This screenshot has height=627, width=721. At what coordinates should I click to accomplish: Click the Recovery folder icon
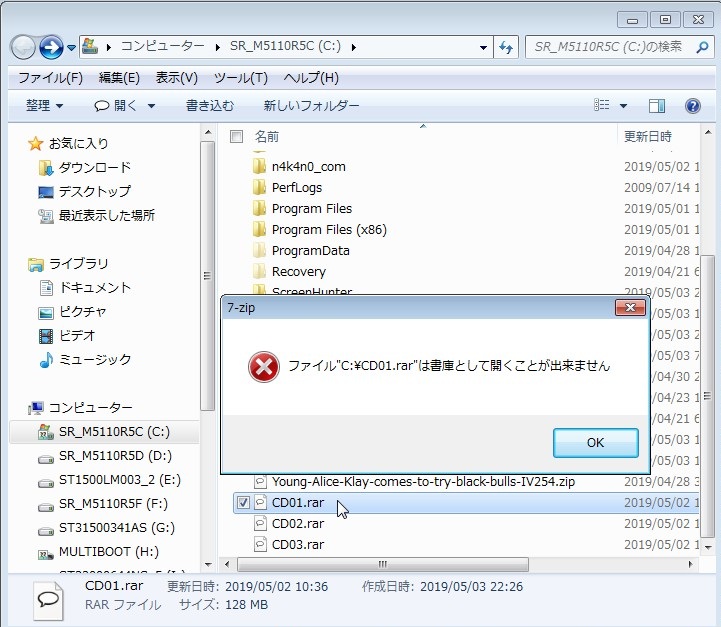tap(259, 272)
